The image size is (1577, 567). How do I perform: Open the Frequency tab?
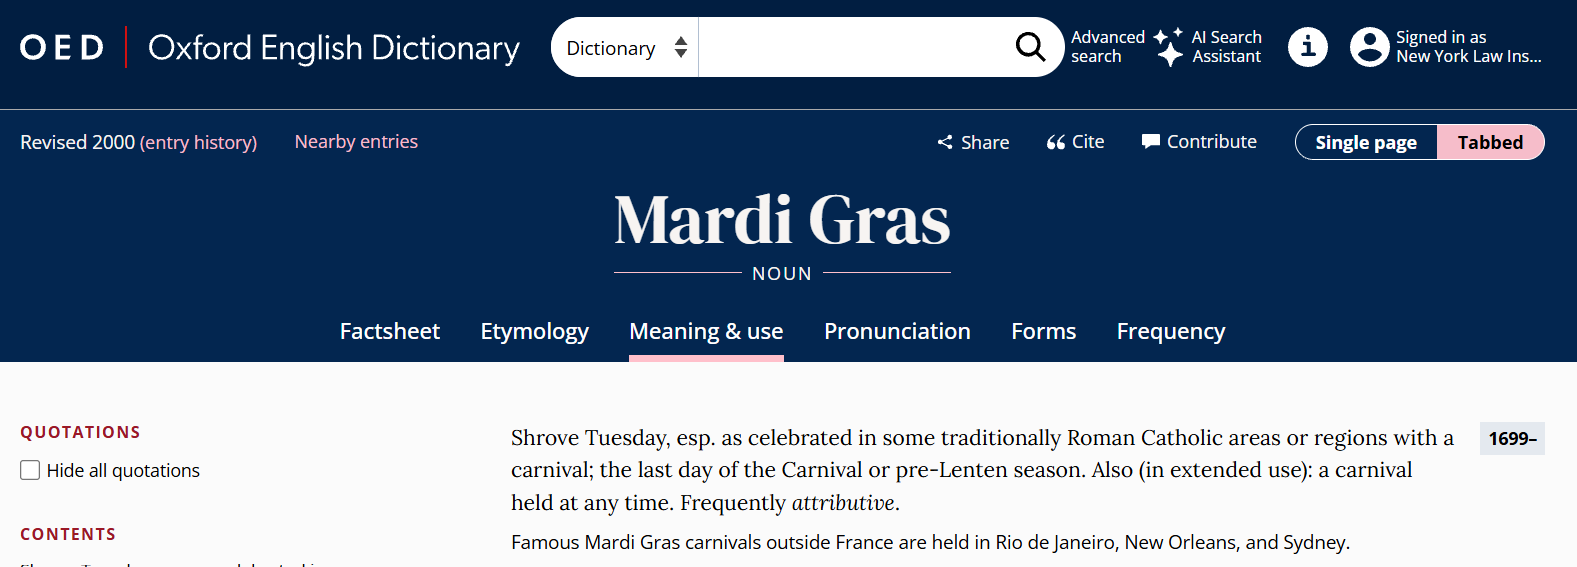(x=1170, y=331)
